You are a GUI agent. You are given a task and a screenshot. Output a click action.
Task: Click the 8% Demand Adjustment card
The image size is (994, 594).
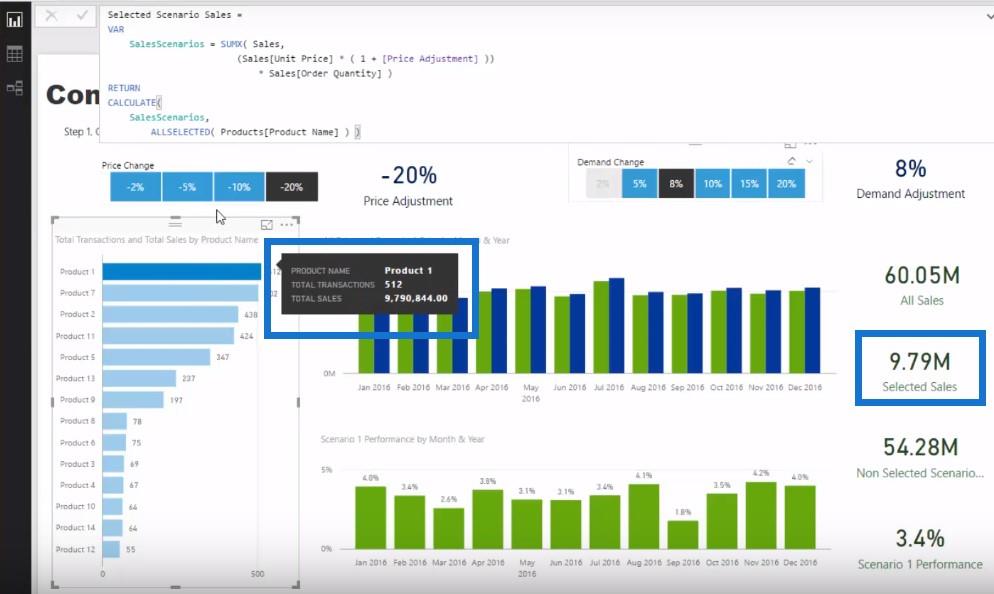[910, 179]
